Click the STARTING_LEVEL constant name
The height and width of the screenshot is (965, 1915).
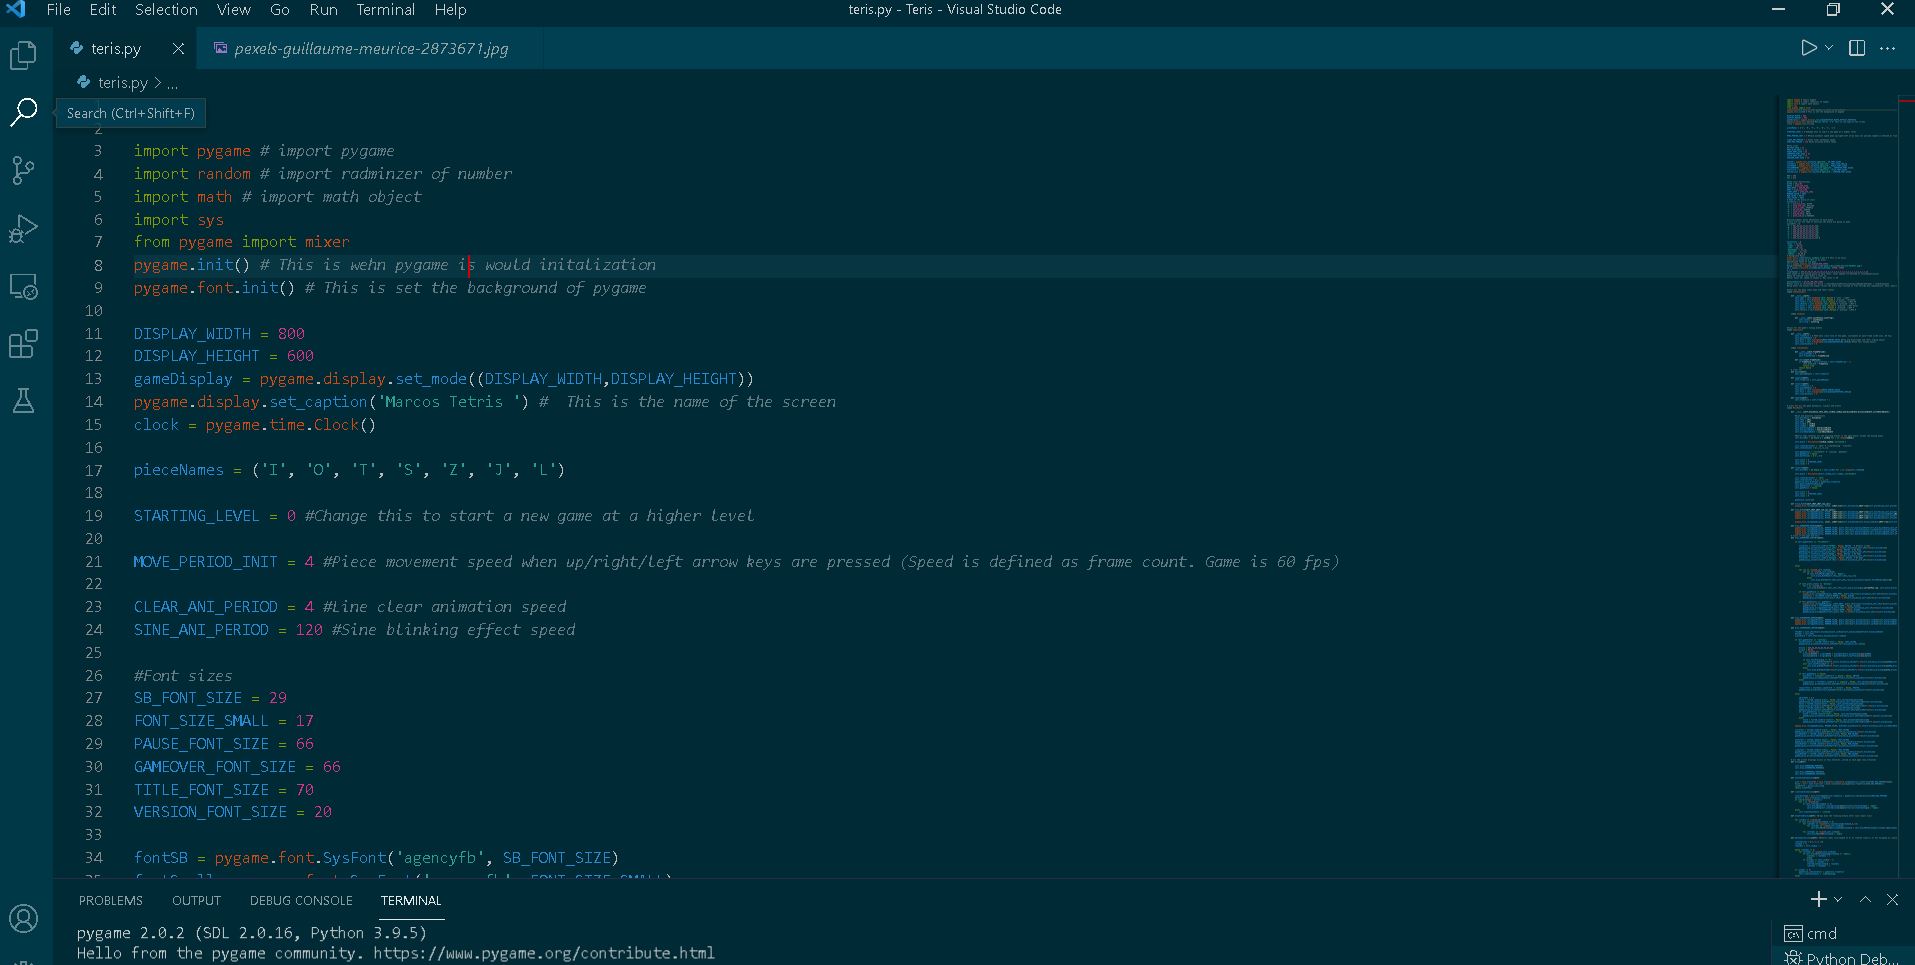pyautogui.click(x=197, y=516)
